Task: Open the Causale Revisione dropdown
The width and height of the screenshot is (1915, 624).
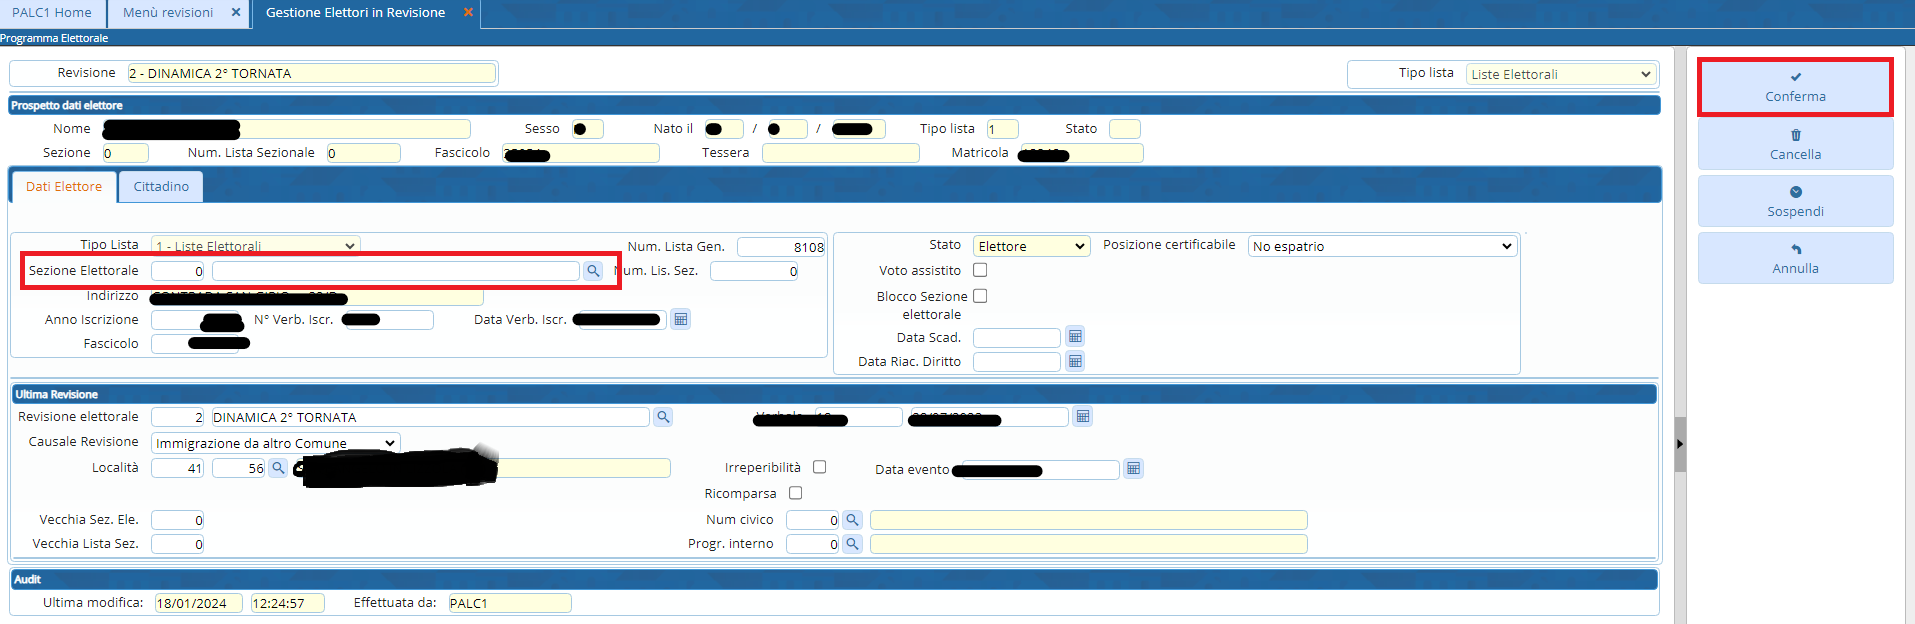Action: click(x=275, y=443)
